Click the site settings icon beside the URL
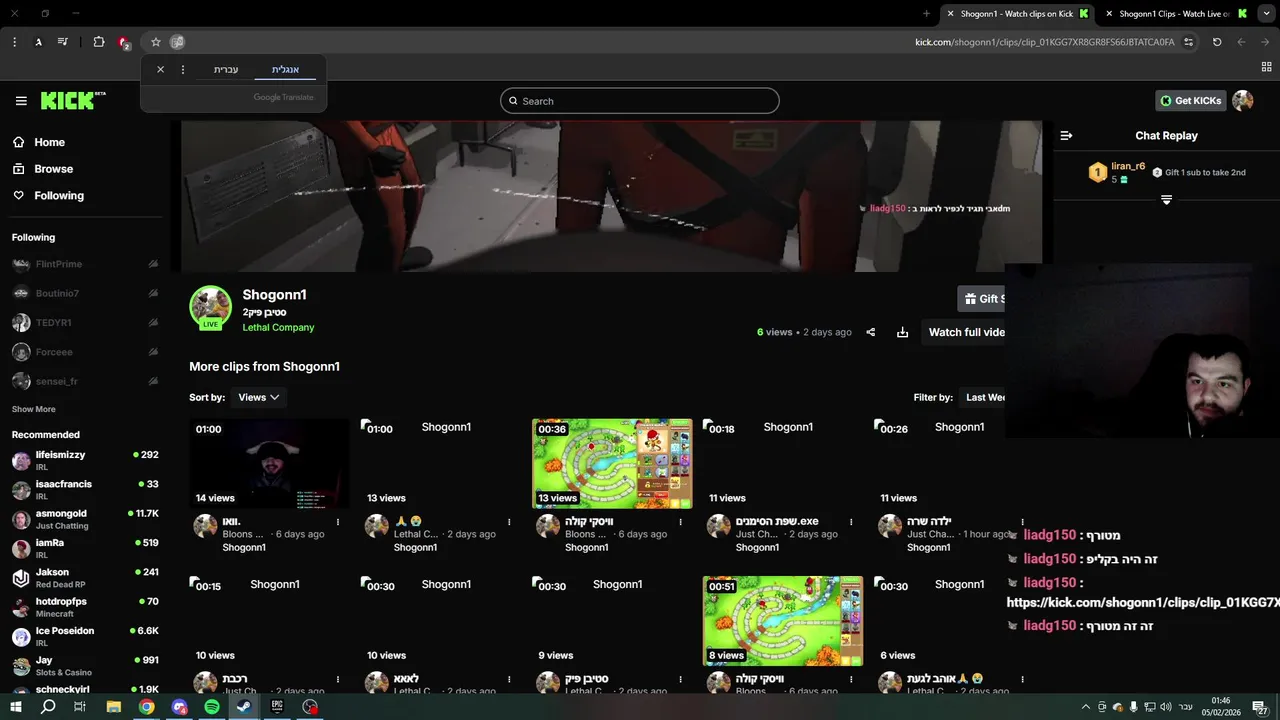Screen dimensions: 1280x720 1188,42
